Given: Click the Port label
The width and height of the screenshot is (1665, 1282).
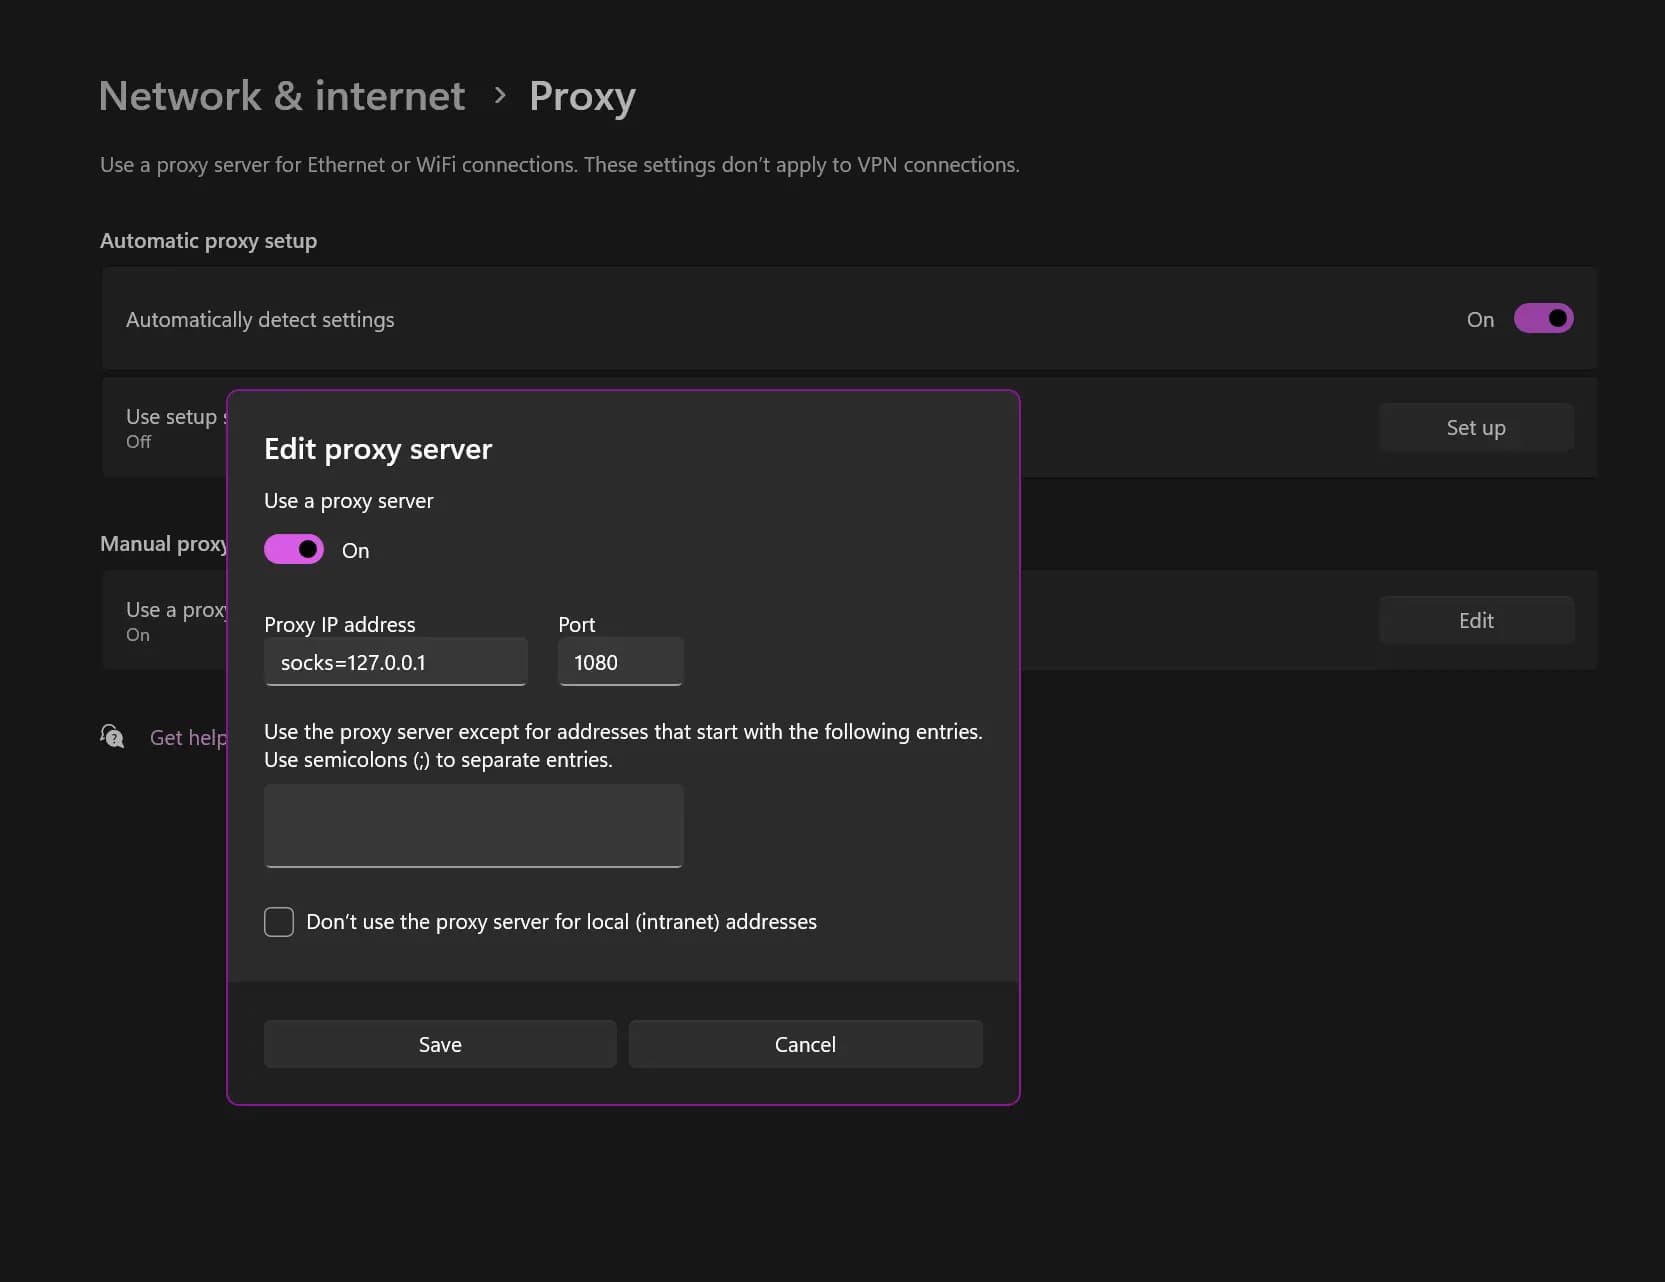Looking at the screenshot, I should coord(577,624).
